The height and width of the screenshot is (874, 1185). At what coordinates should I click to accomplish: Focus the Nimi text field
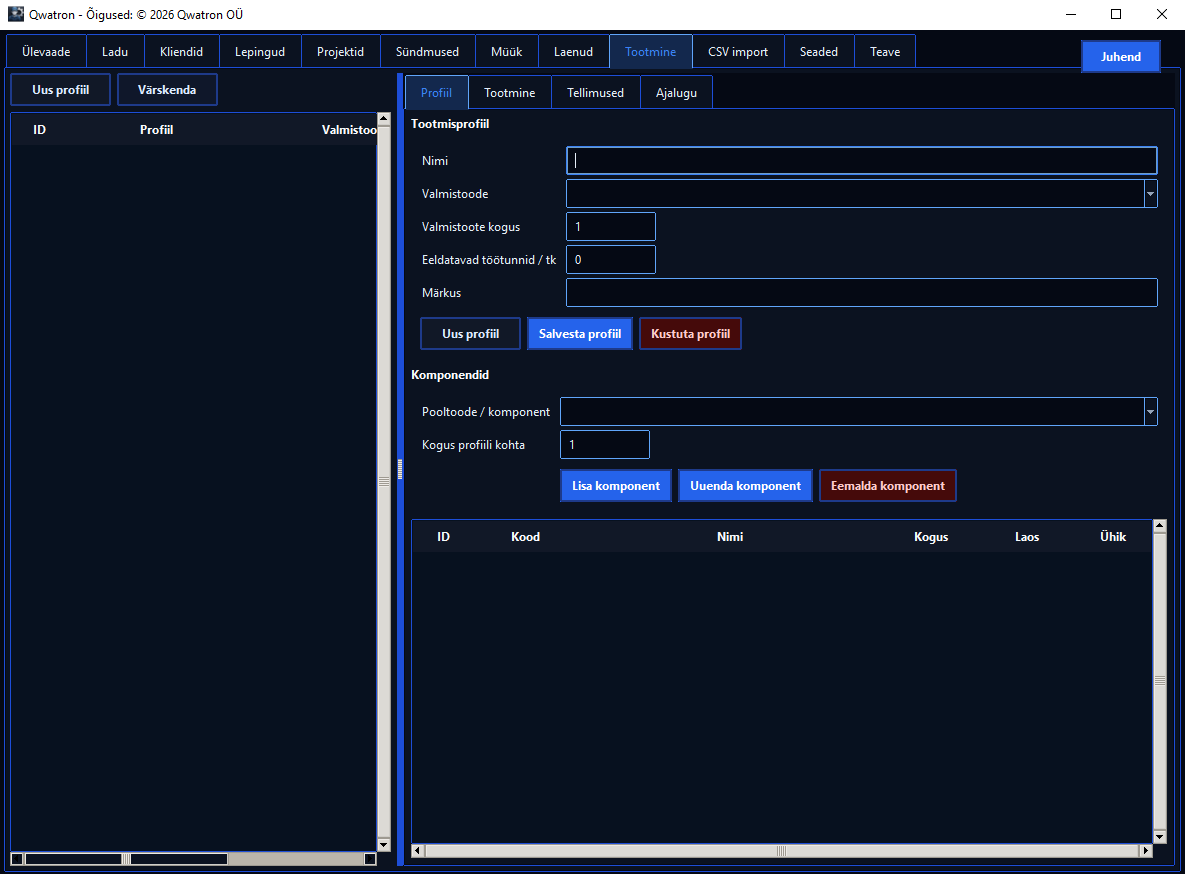click(862, 160)
